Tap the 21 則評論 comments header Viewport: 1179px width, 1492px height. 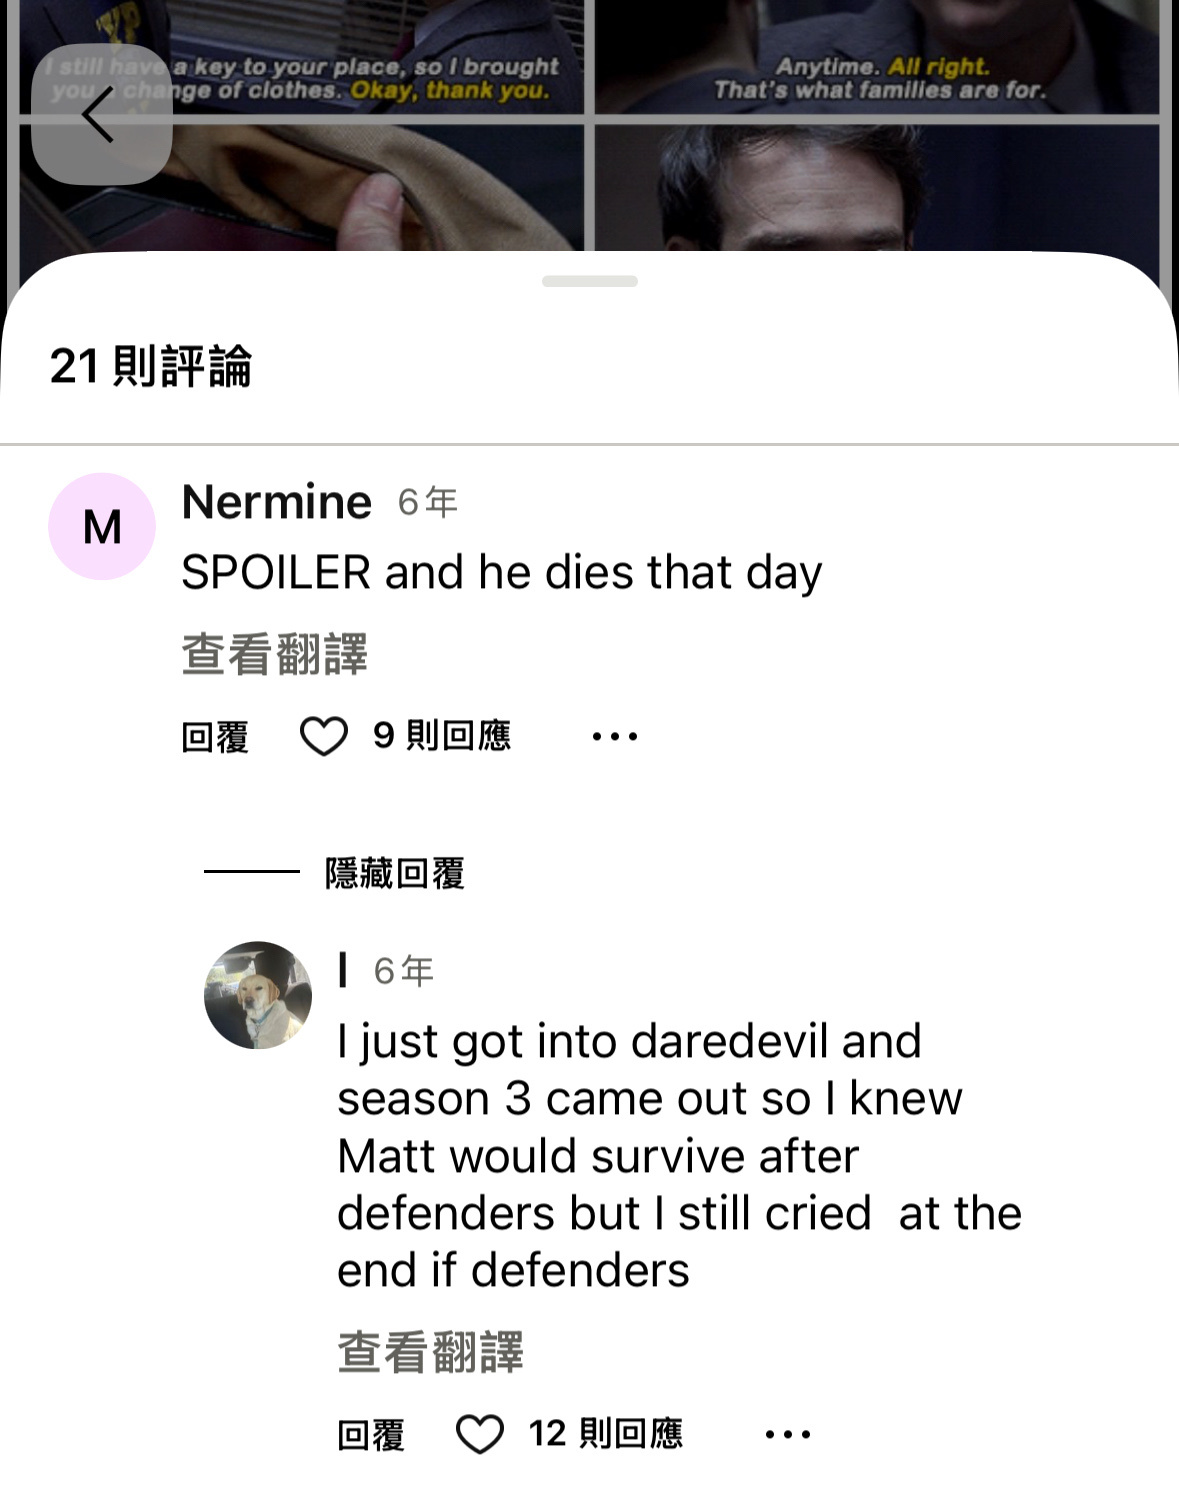(x=151, y=366)
